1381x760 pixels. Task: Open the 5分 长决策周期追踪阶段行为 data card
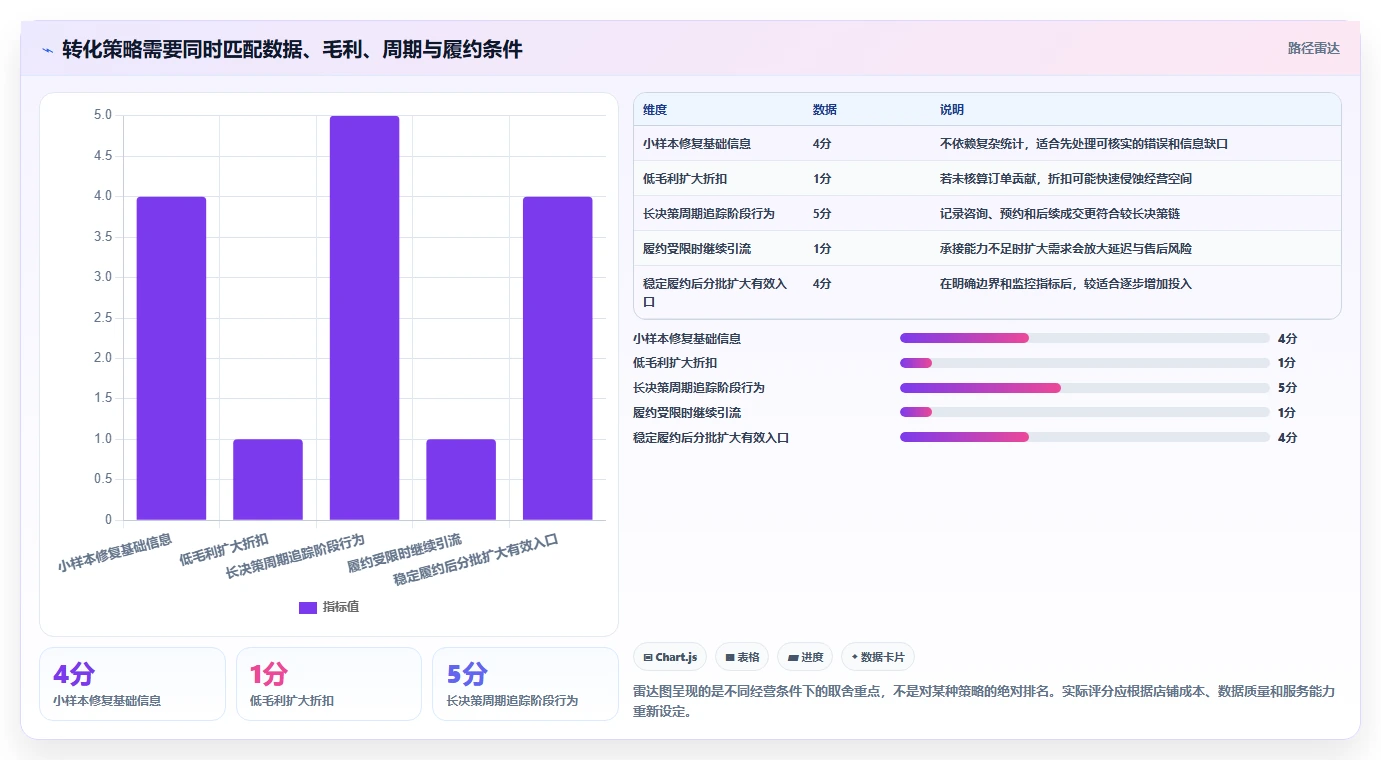click(525, 684)
